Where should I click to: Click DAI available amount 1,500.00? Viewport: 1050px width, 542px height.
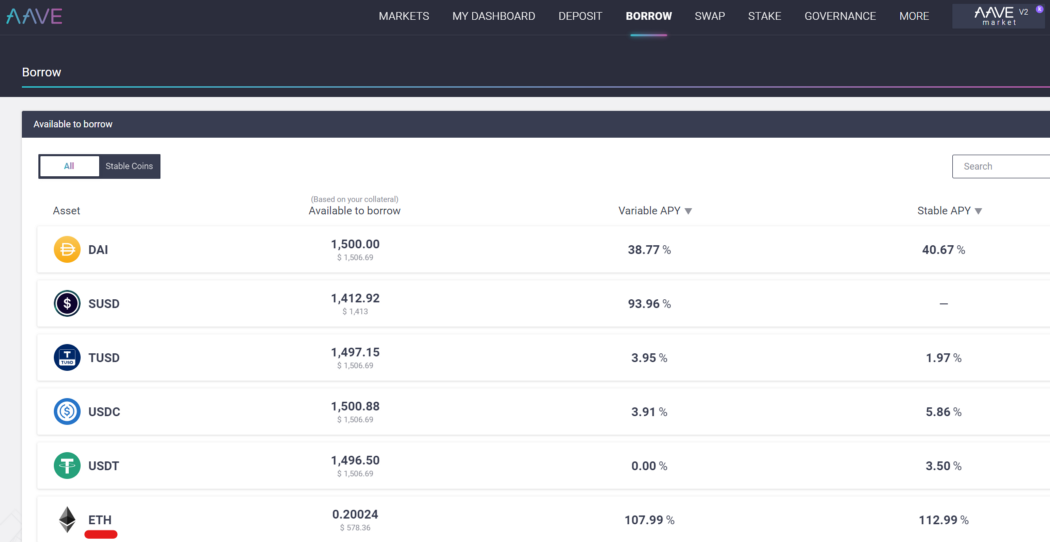pyautogui.click(x=355, y=245)
